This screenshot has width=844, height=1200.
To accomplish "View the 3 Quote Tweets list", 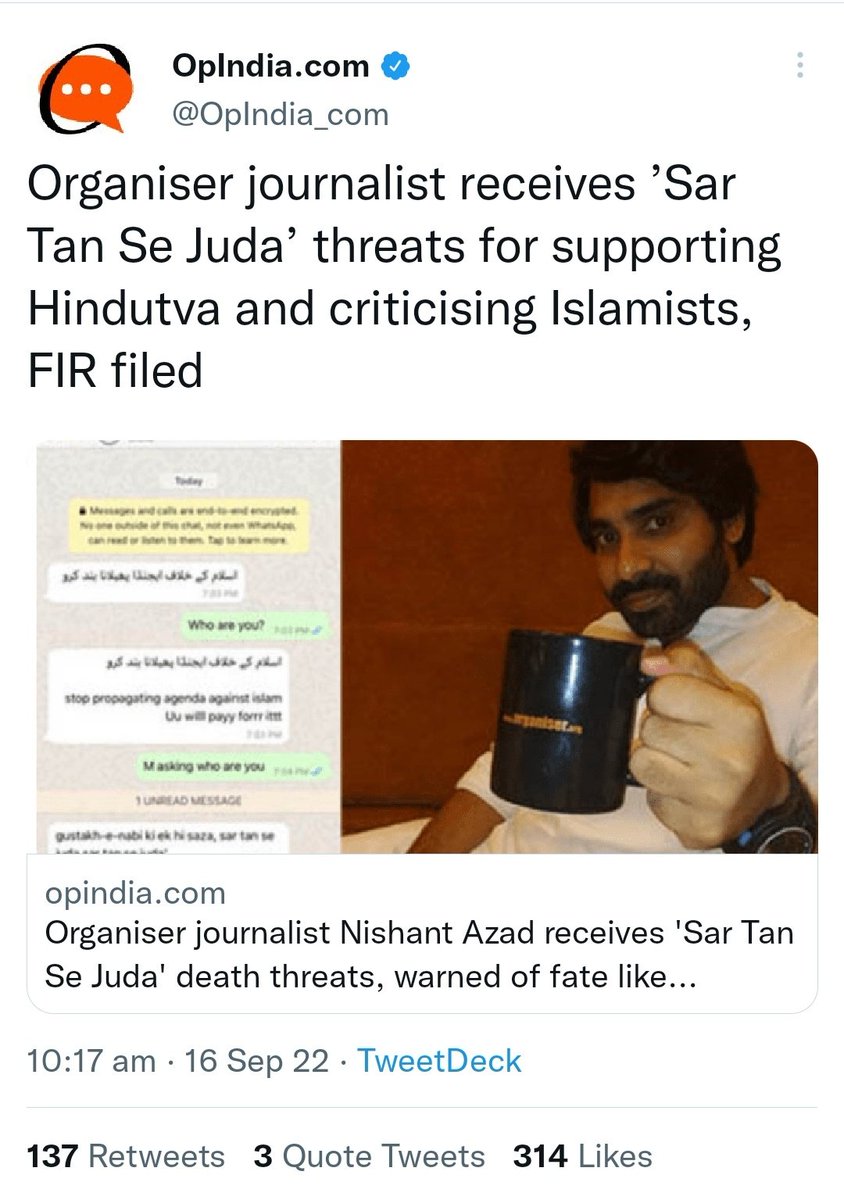I will click(x=369, y=1157).
